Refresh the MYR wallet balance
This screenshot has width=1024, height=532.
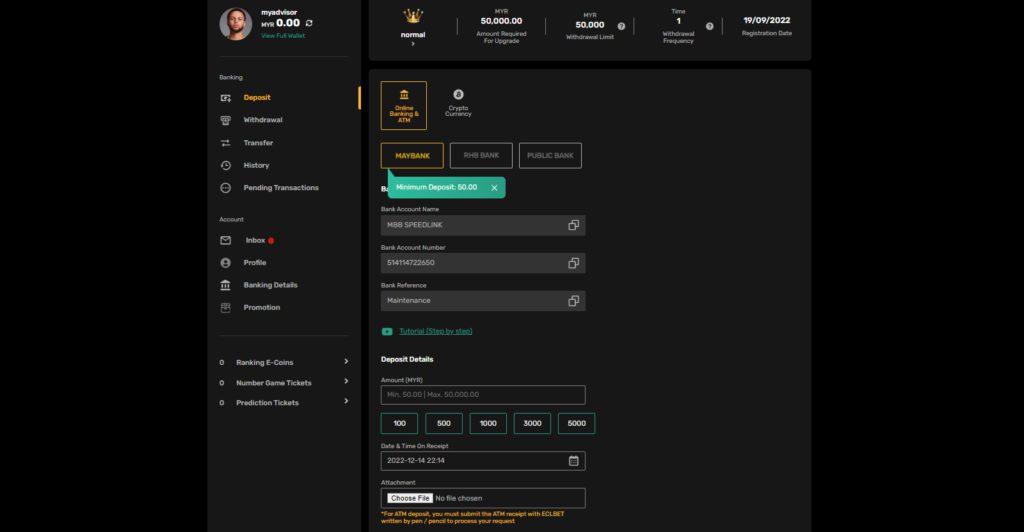point(309,23)
